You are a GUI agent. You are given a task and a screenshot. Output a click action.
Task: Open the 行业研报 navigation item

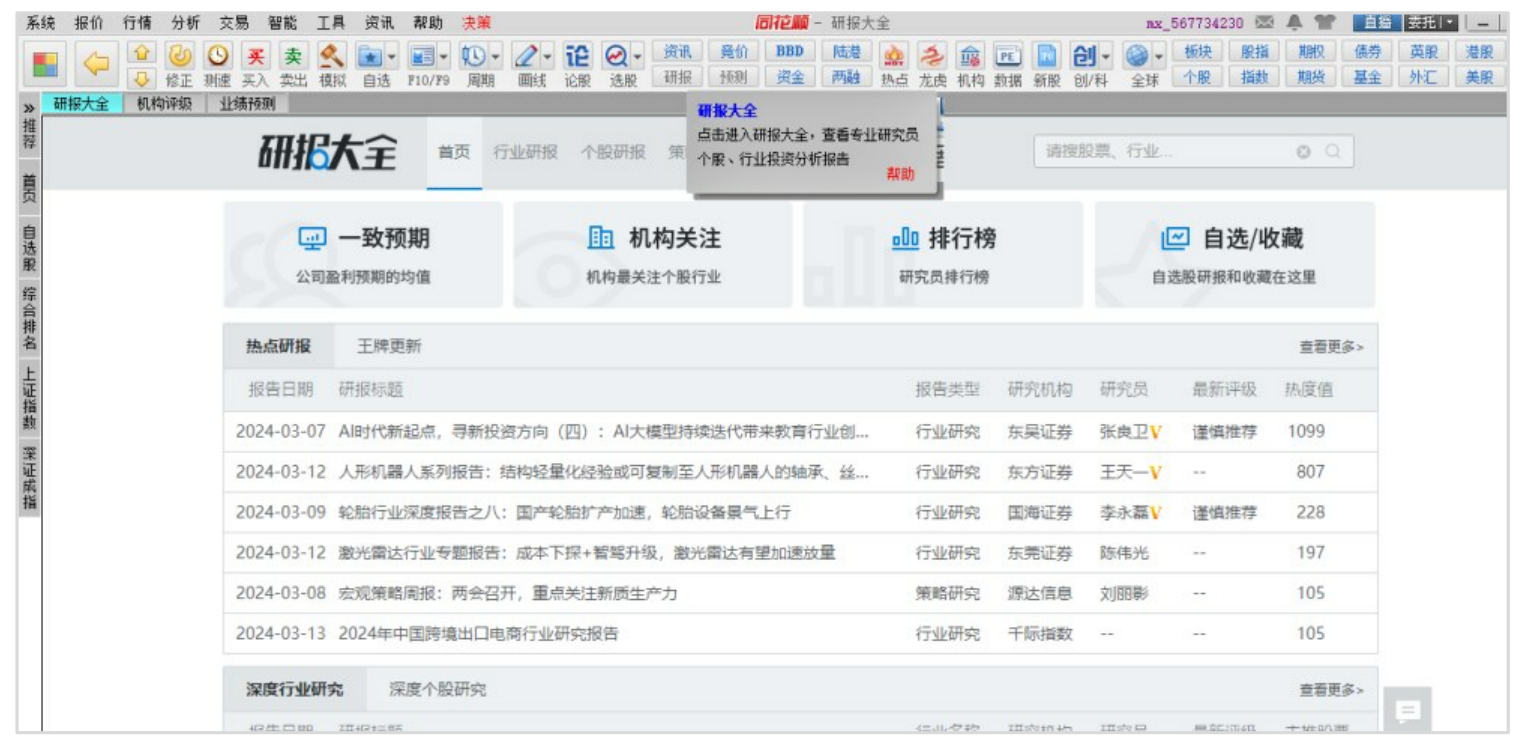tap(525, 152)
